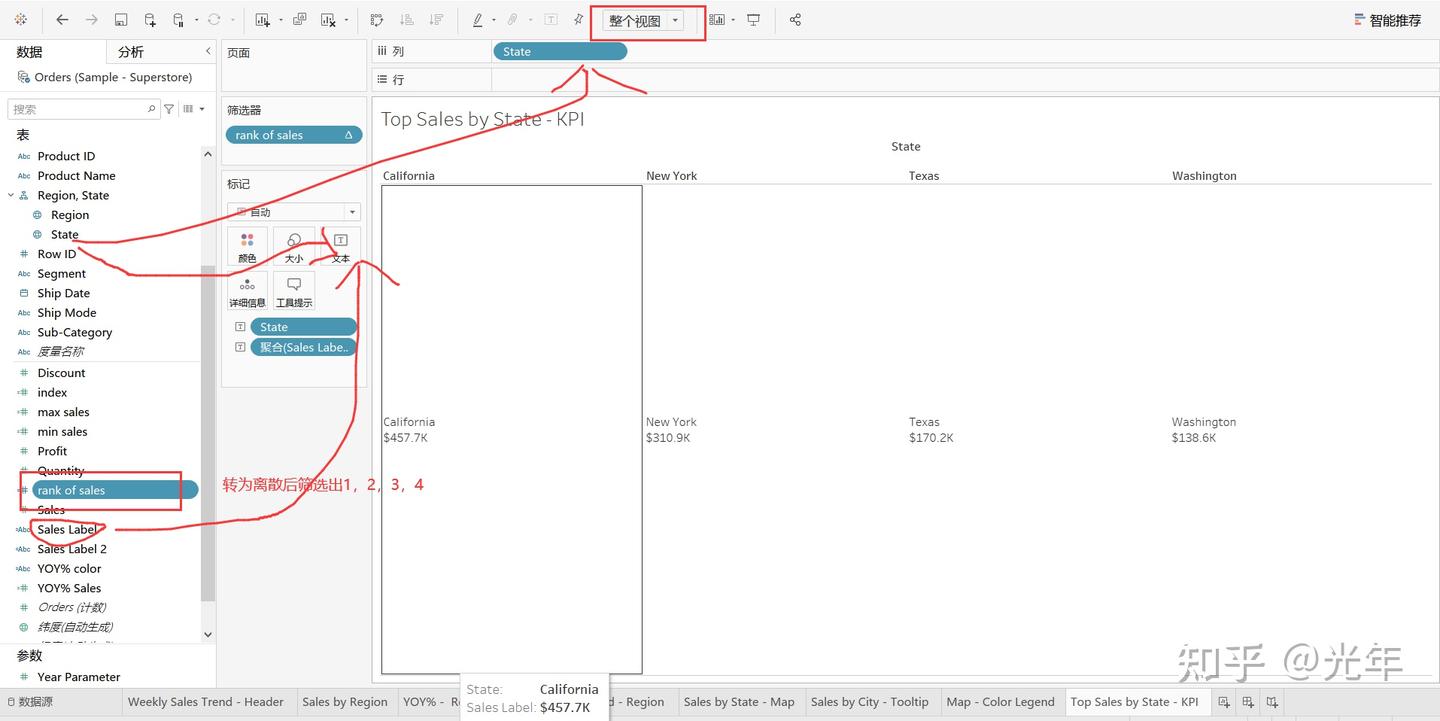The width and height of the screenshot is (1440, 721).
Task: Open the Sales by City - Tooltip sheet
Action: (x=870, y=702)
